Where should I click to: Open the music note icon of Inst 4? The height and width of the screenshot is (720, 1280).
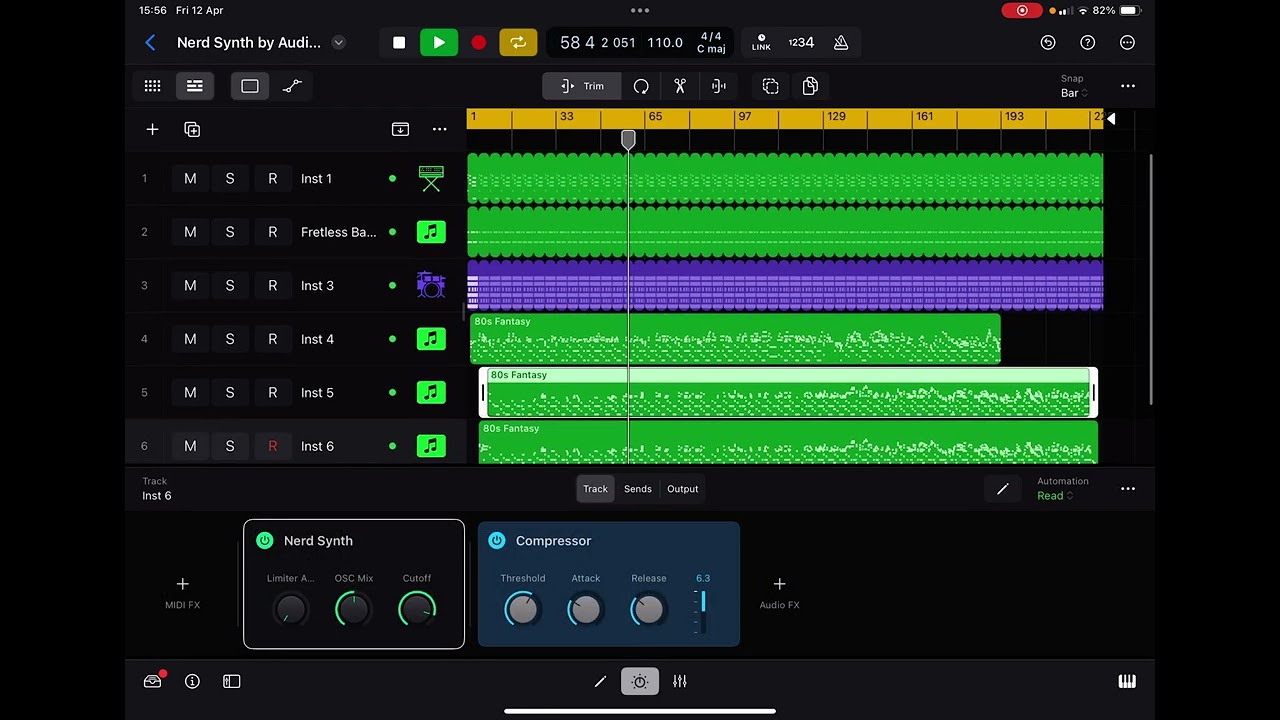click(431, 339)
